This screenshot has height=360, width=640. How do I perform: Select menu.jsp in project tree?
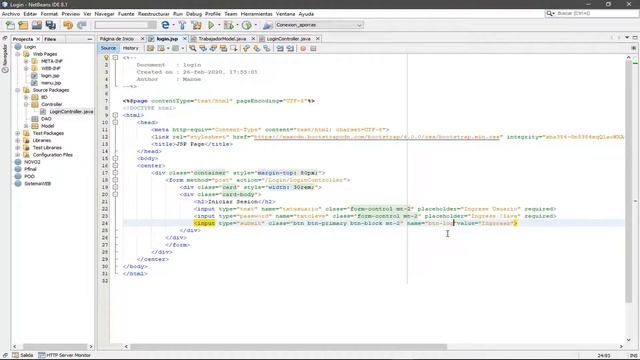click(x=47, y=83)
